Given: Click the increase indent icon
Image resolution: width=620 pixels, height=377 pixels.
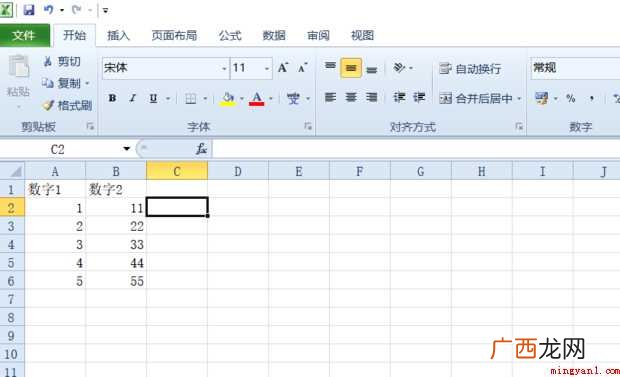Looking at the screenshot, I should (420, 97).
